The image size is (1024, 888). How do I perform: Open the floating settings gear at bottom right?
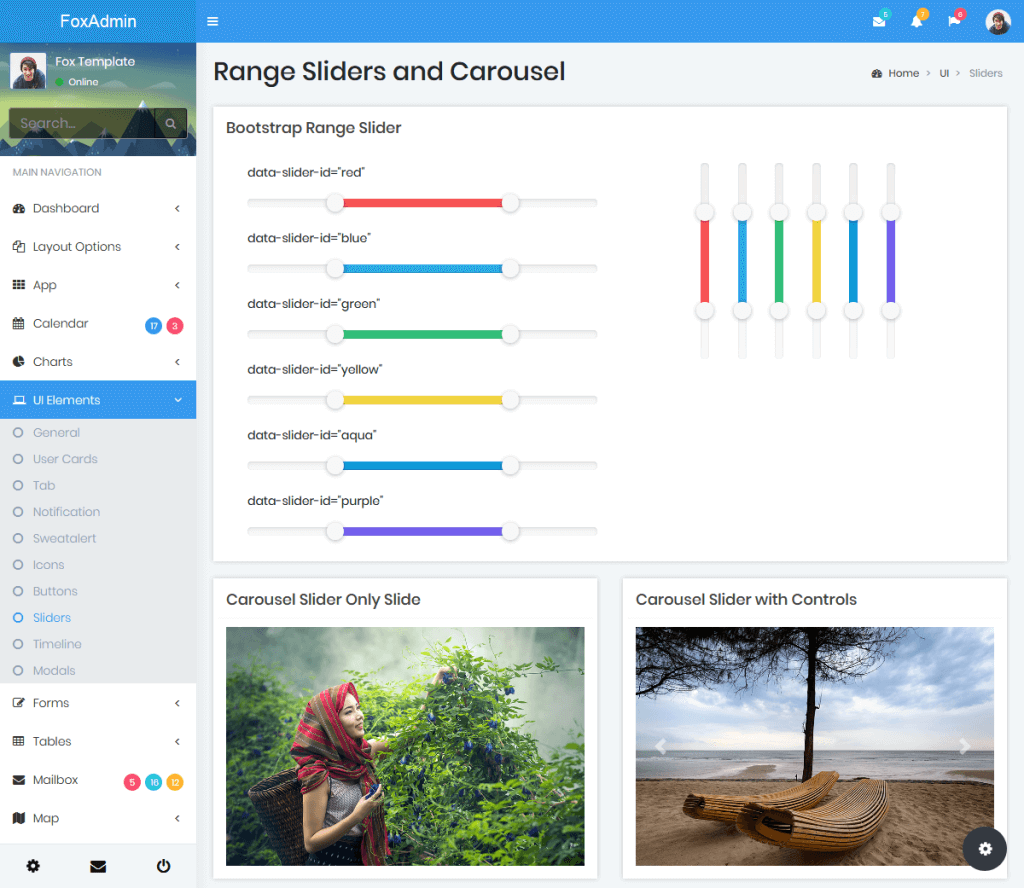[x=985, y=848]
